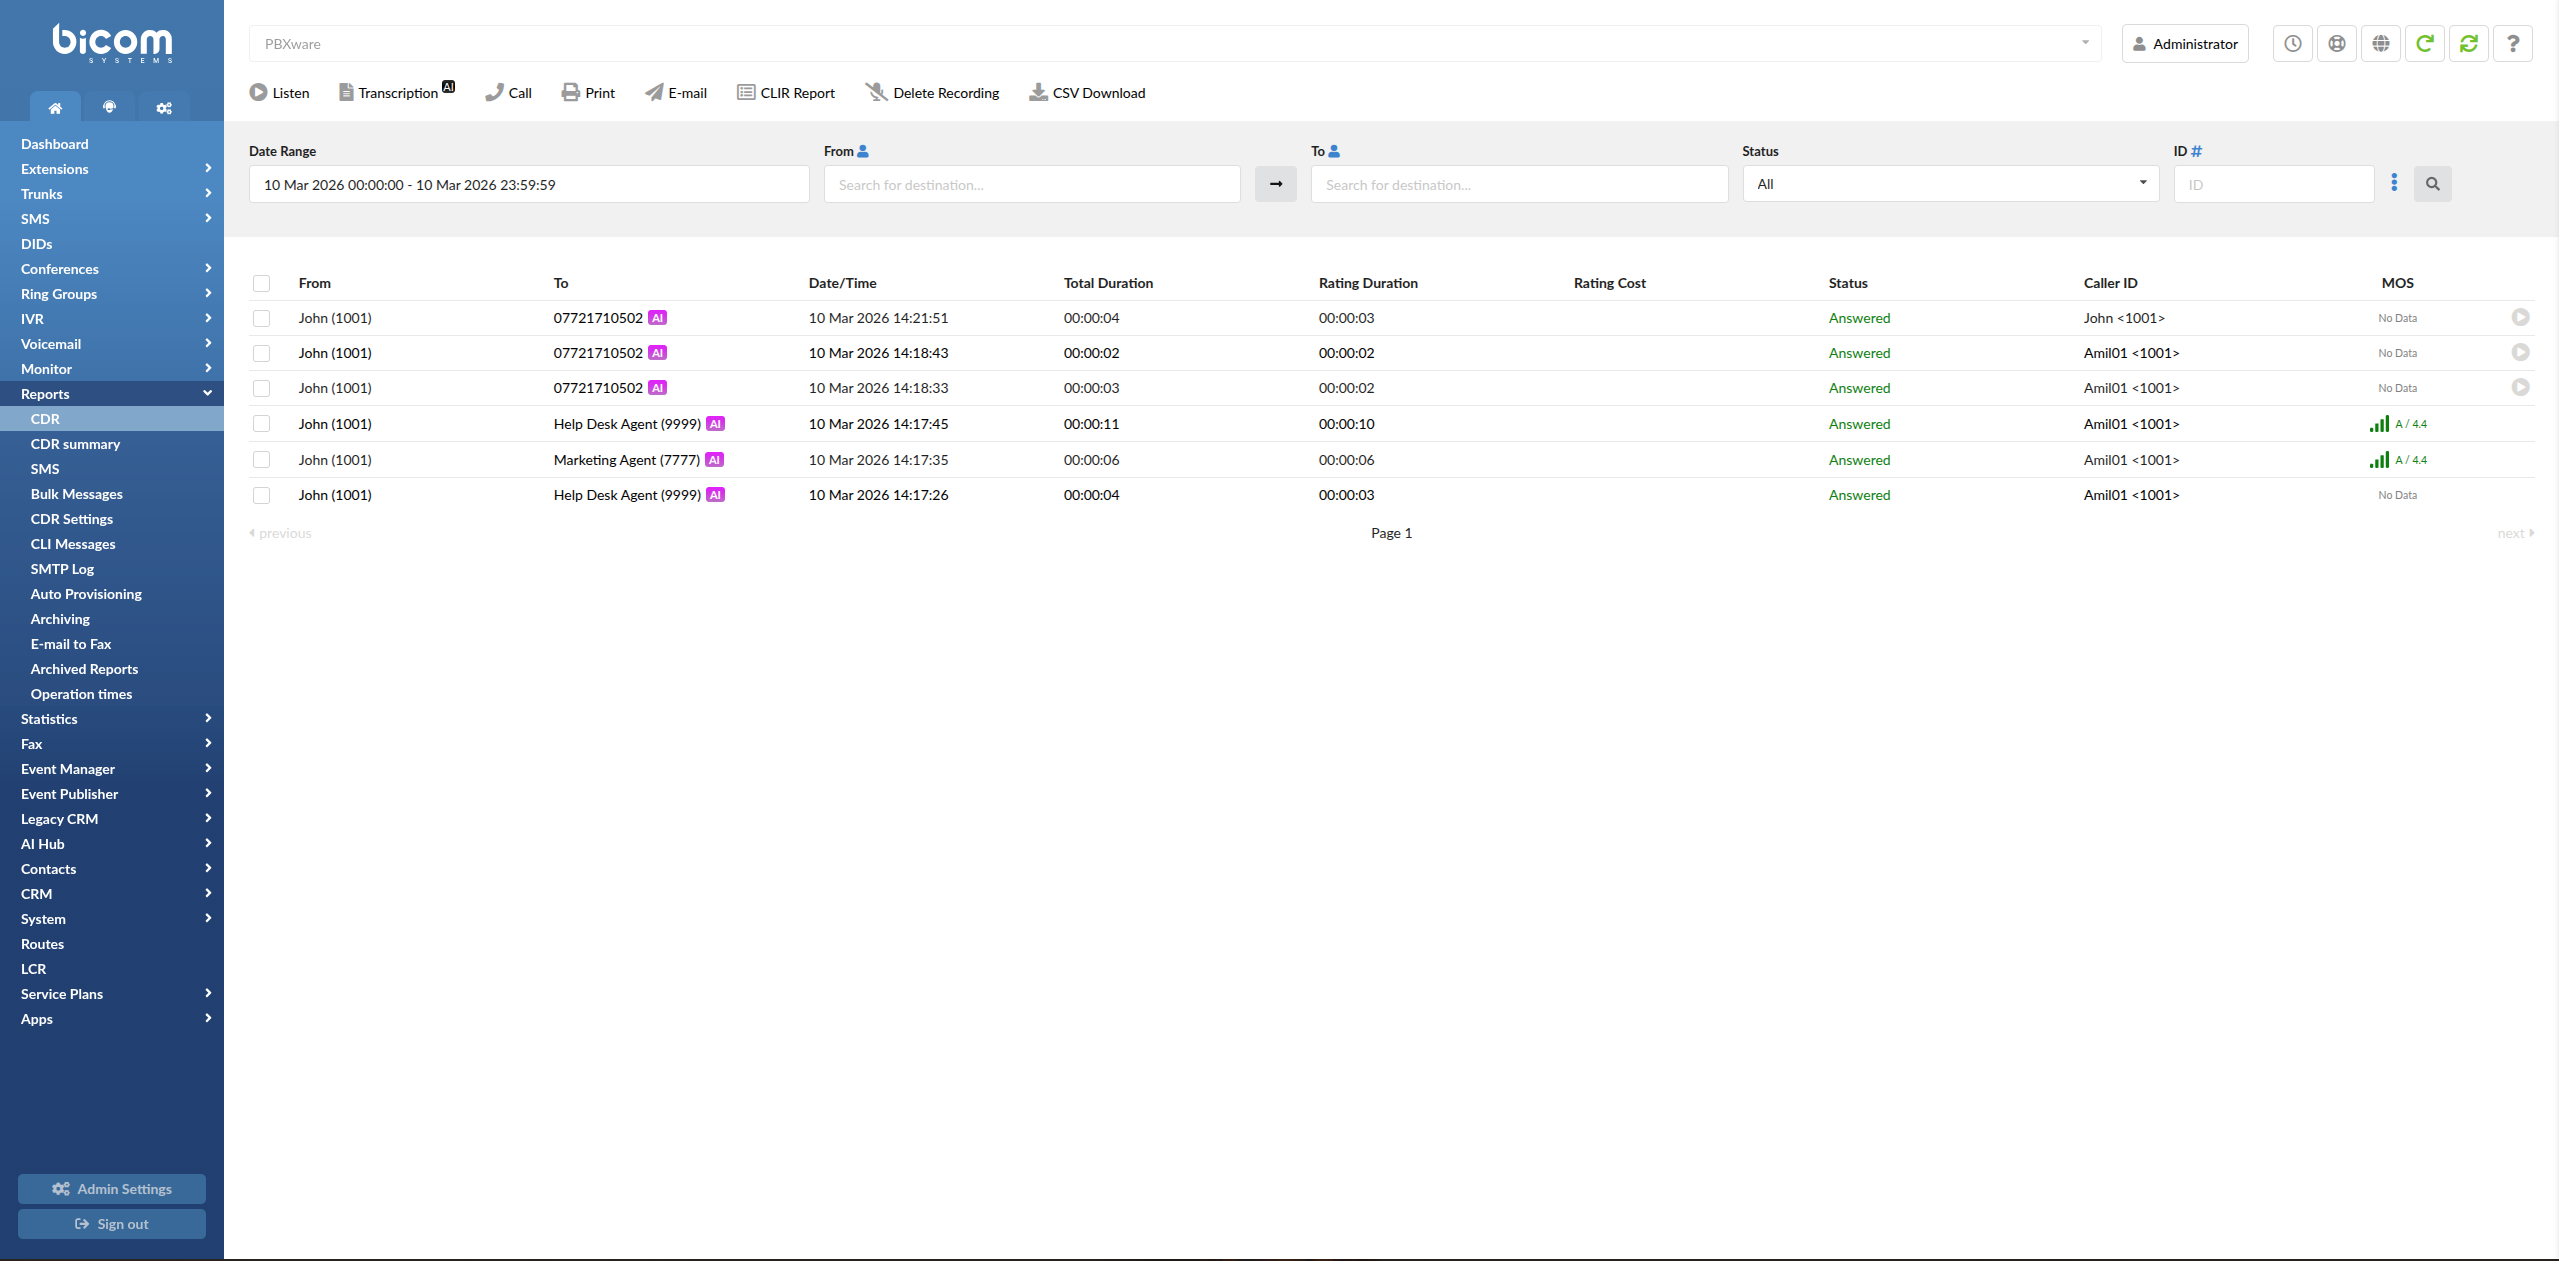Open Bulk Messages report
This screenshot has height=1261, width=2559.
(76, 494)
